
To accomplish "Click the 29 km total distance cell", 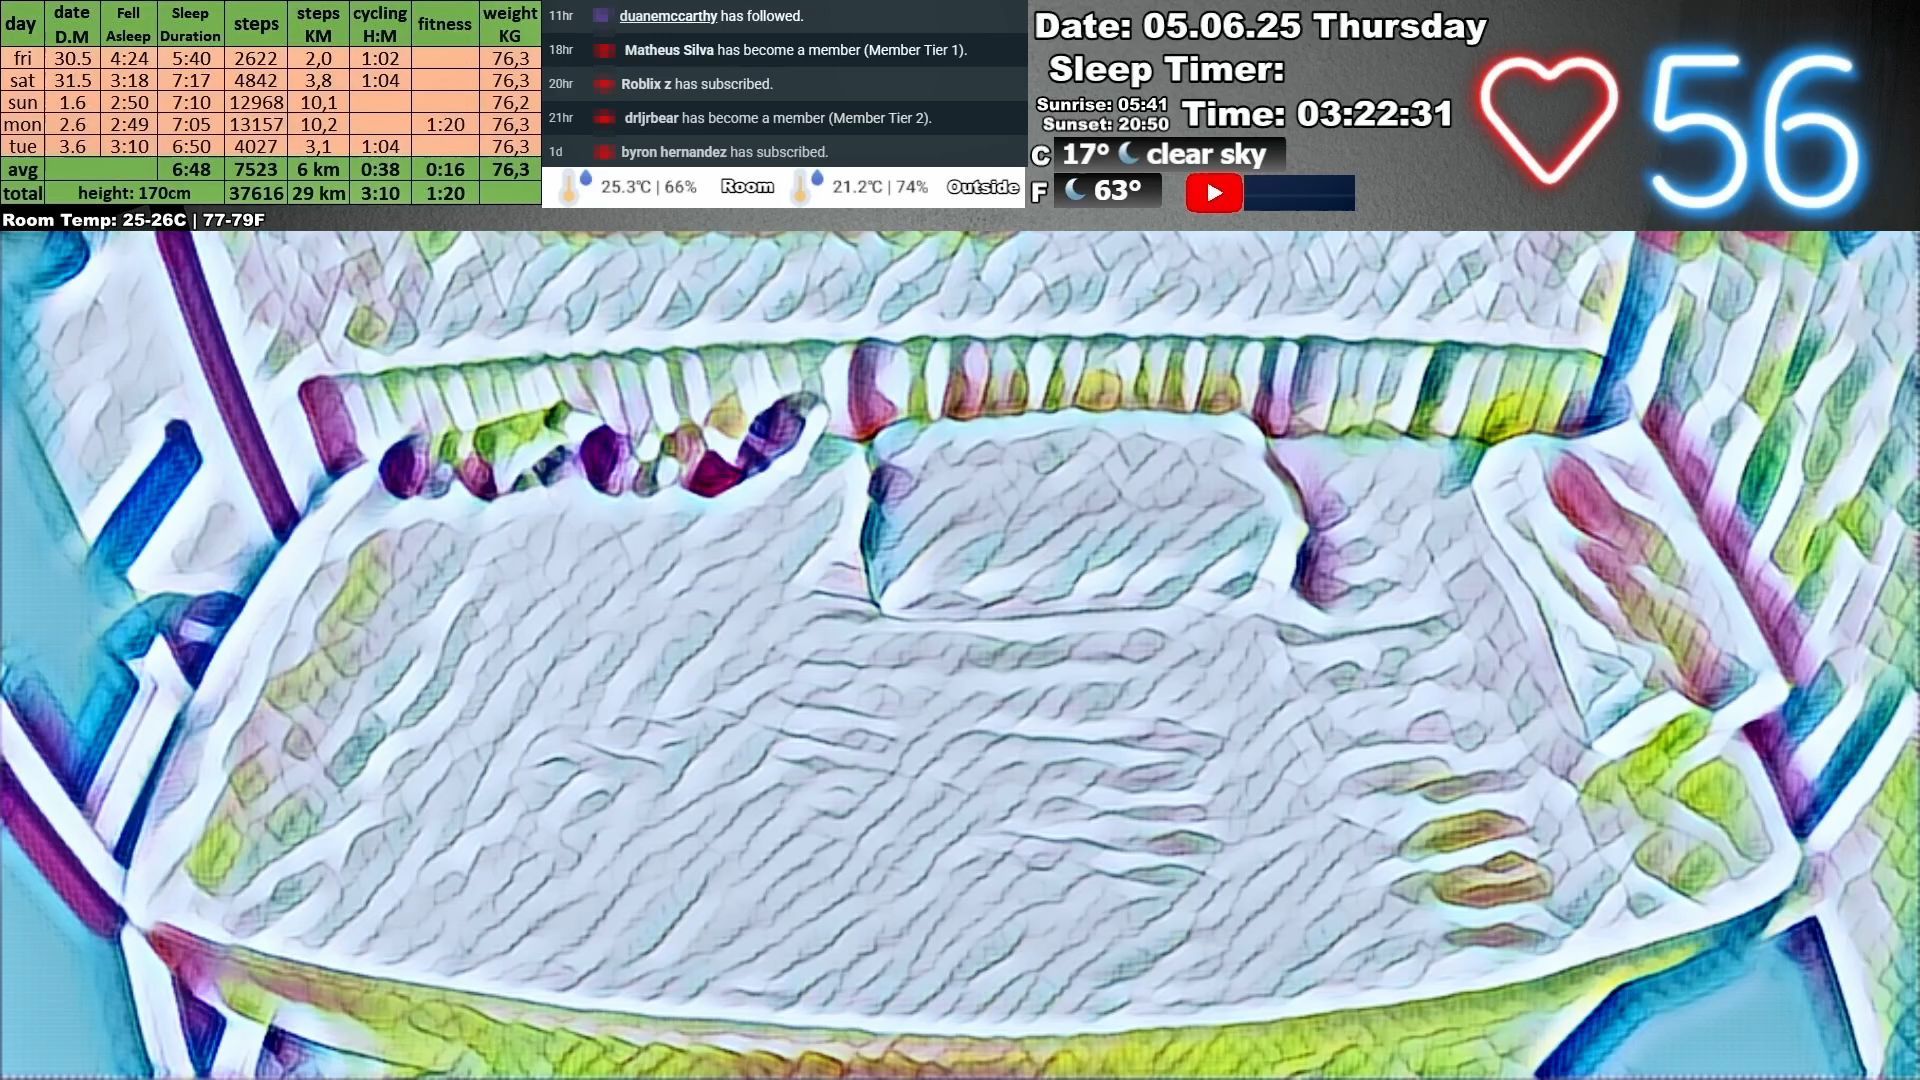I will click(x=318, y=193).
